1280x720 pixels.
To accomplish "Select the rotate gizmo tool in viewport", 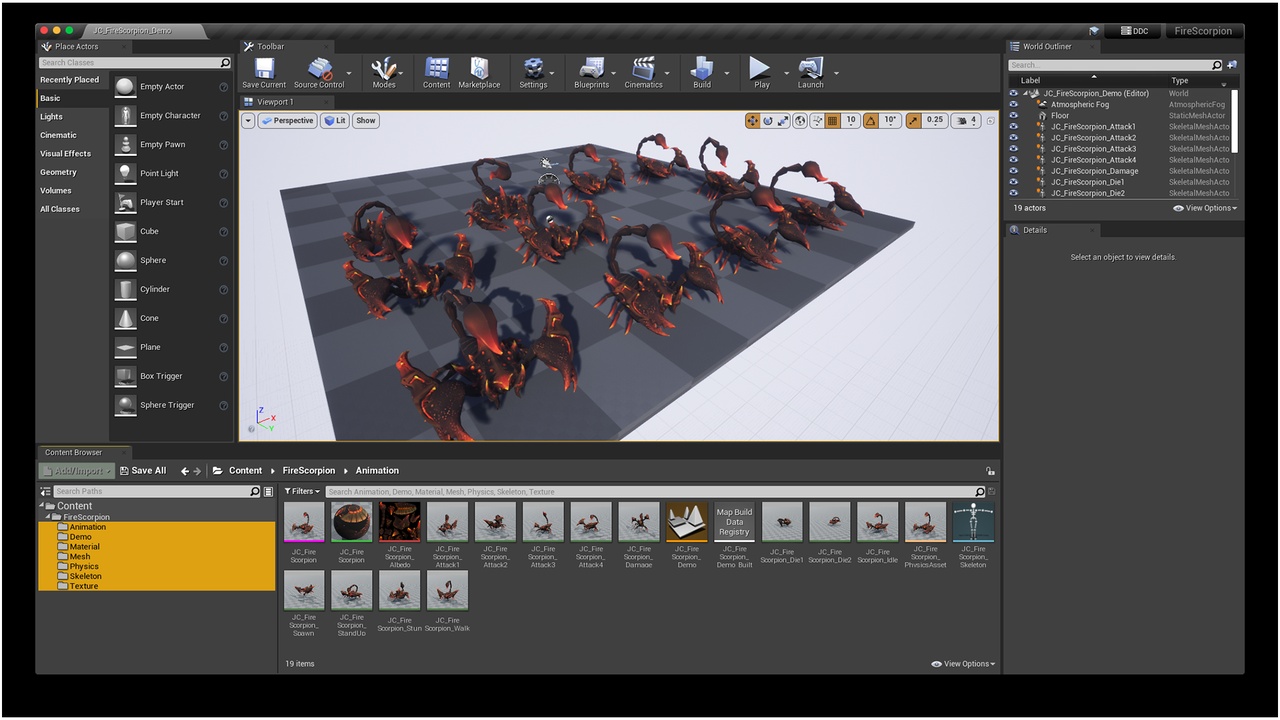I will tap(768, 120).
